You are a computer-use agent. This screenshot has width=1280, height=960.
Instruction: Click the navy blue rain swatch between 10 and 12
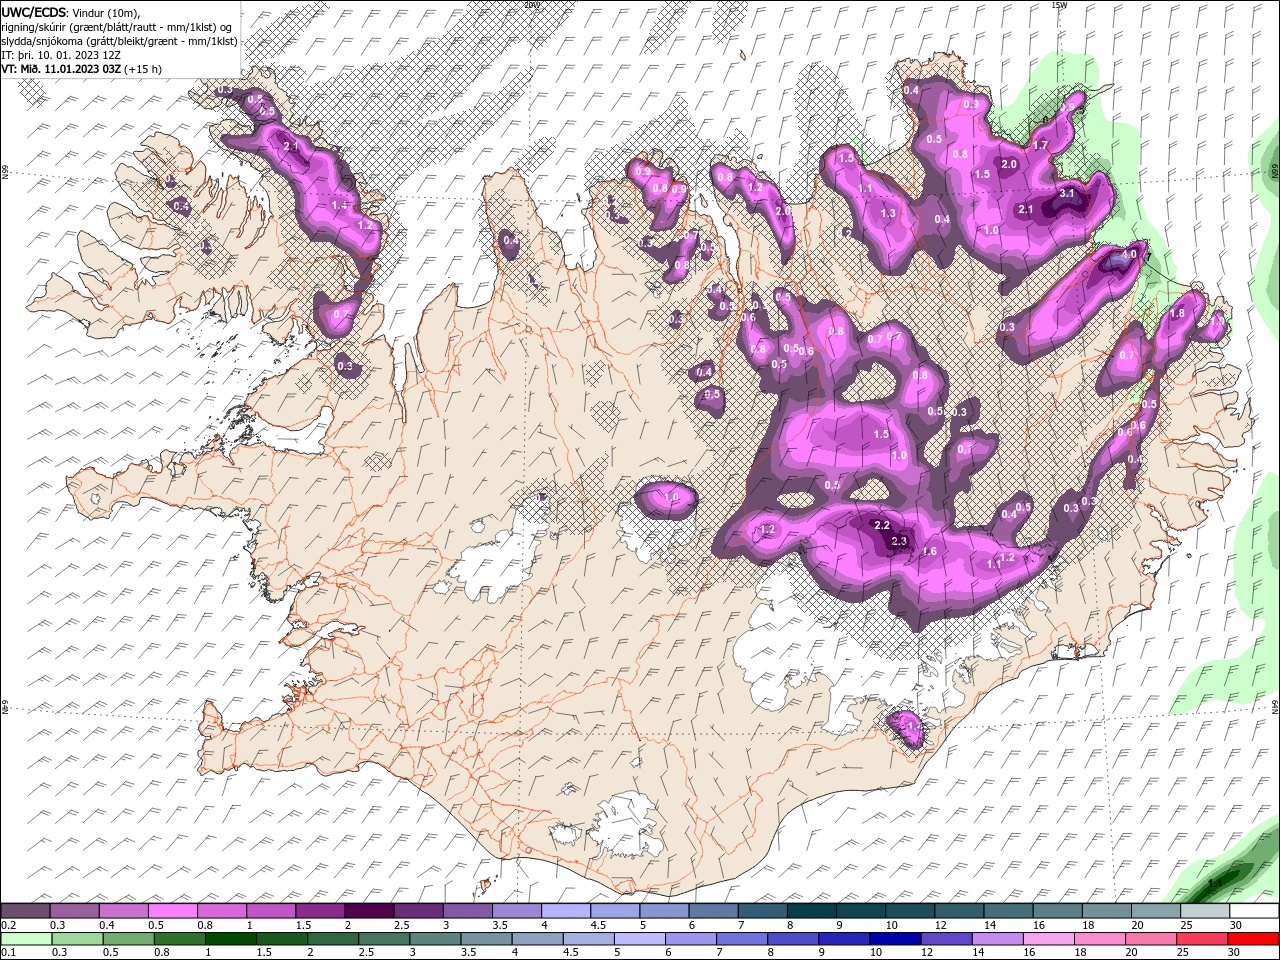(x=894, y=939)
